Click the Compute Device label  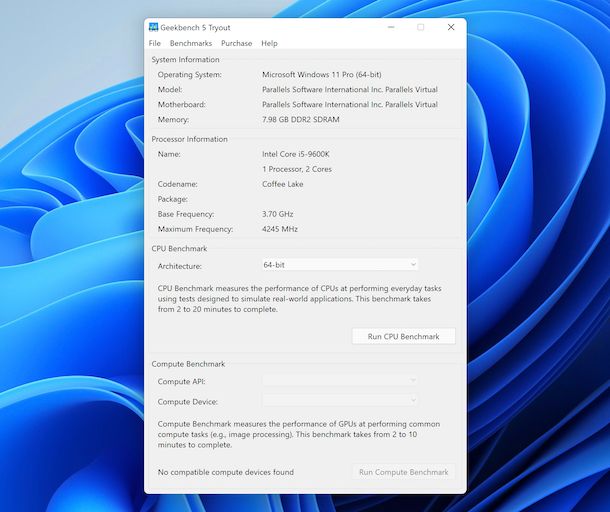coord(188,402)
